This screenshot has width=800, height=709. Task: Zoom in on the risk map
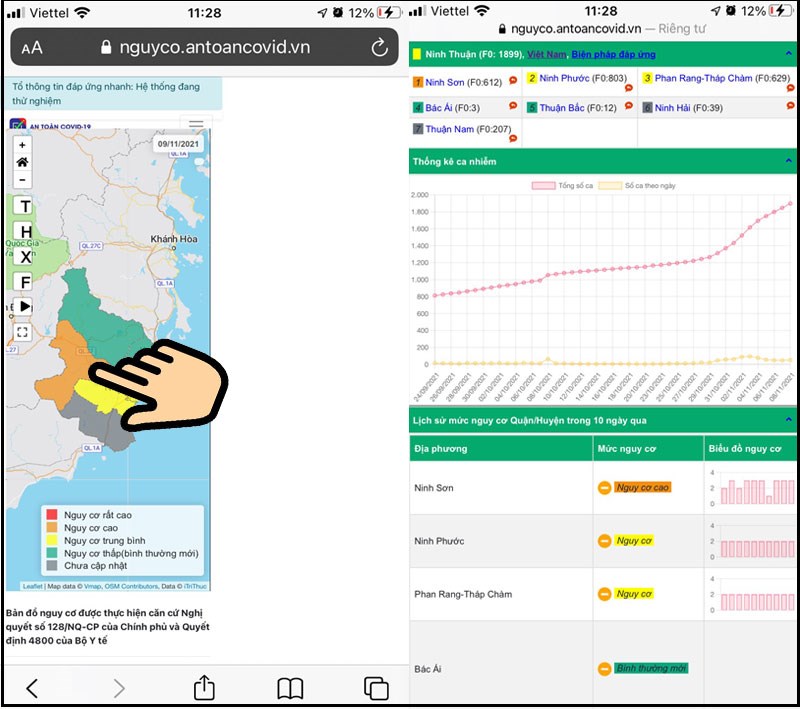click(x=22, y=145)
